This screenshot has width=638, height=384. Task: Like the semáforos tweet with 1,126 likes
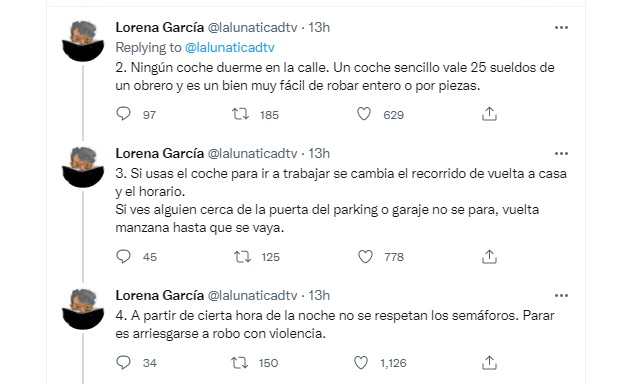[361, 362]
